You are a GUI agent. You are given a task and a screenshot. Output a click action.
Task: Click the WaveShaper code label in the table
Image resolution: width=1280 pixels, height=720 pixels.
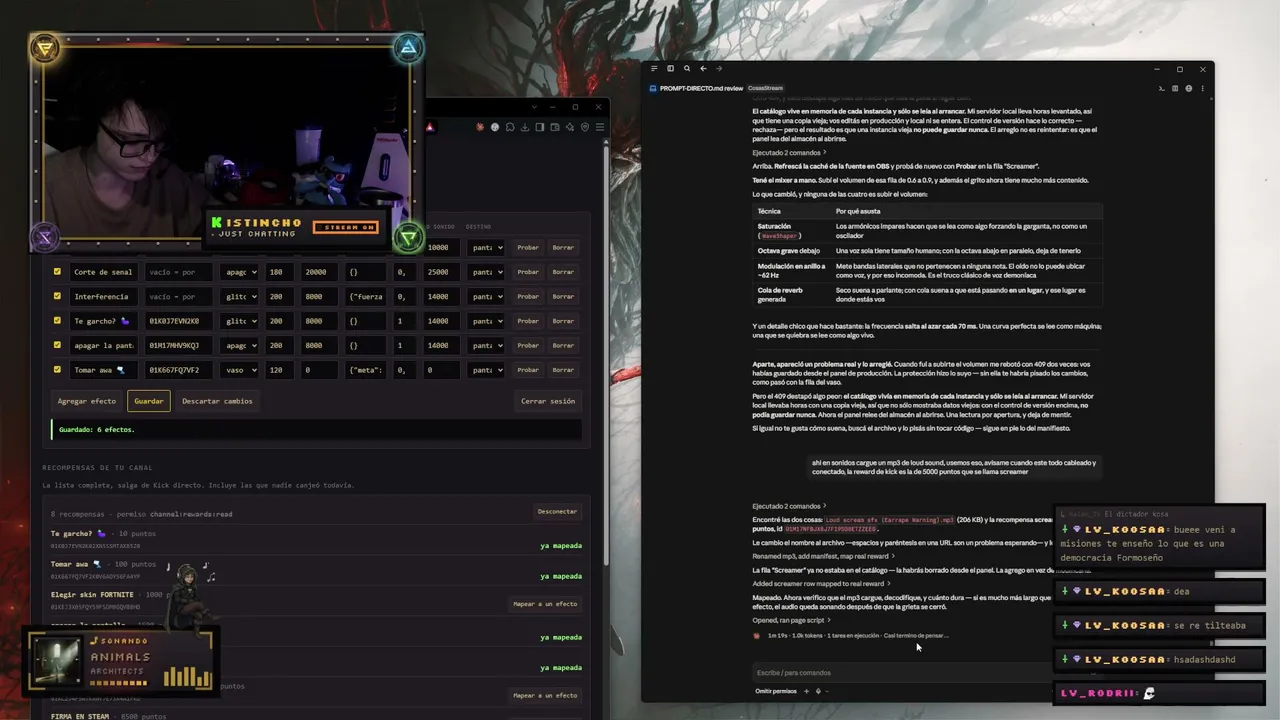(781, 236)
